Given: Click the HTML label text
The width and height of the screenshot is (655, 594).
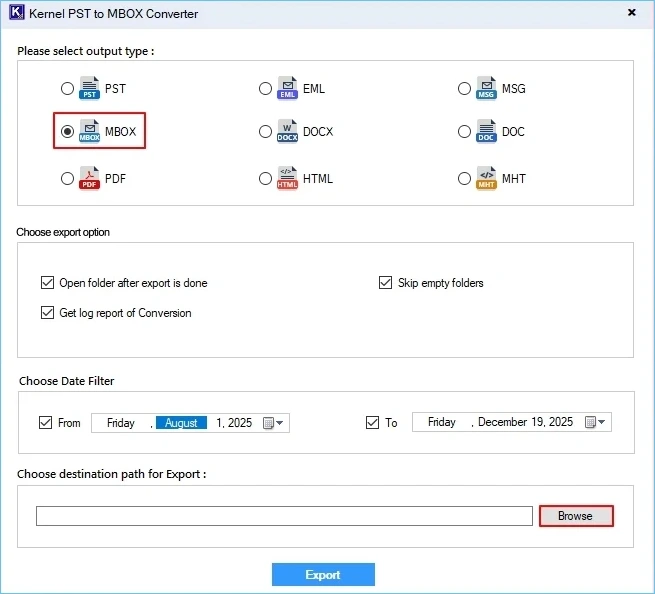Looking at the screenshot, I should click(318, 179).
